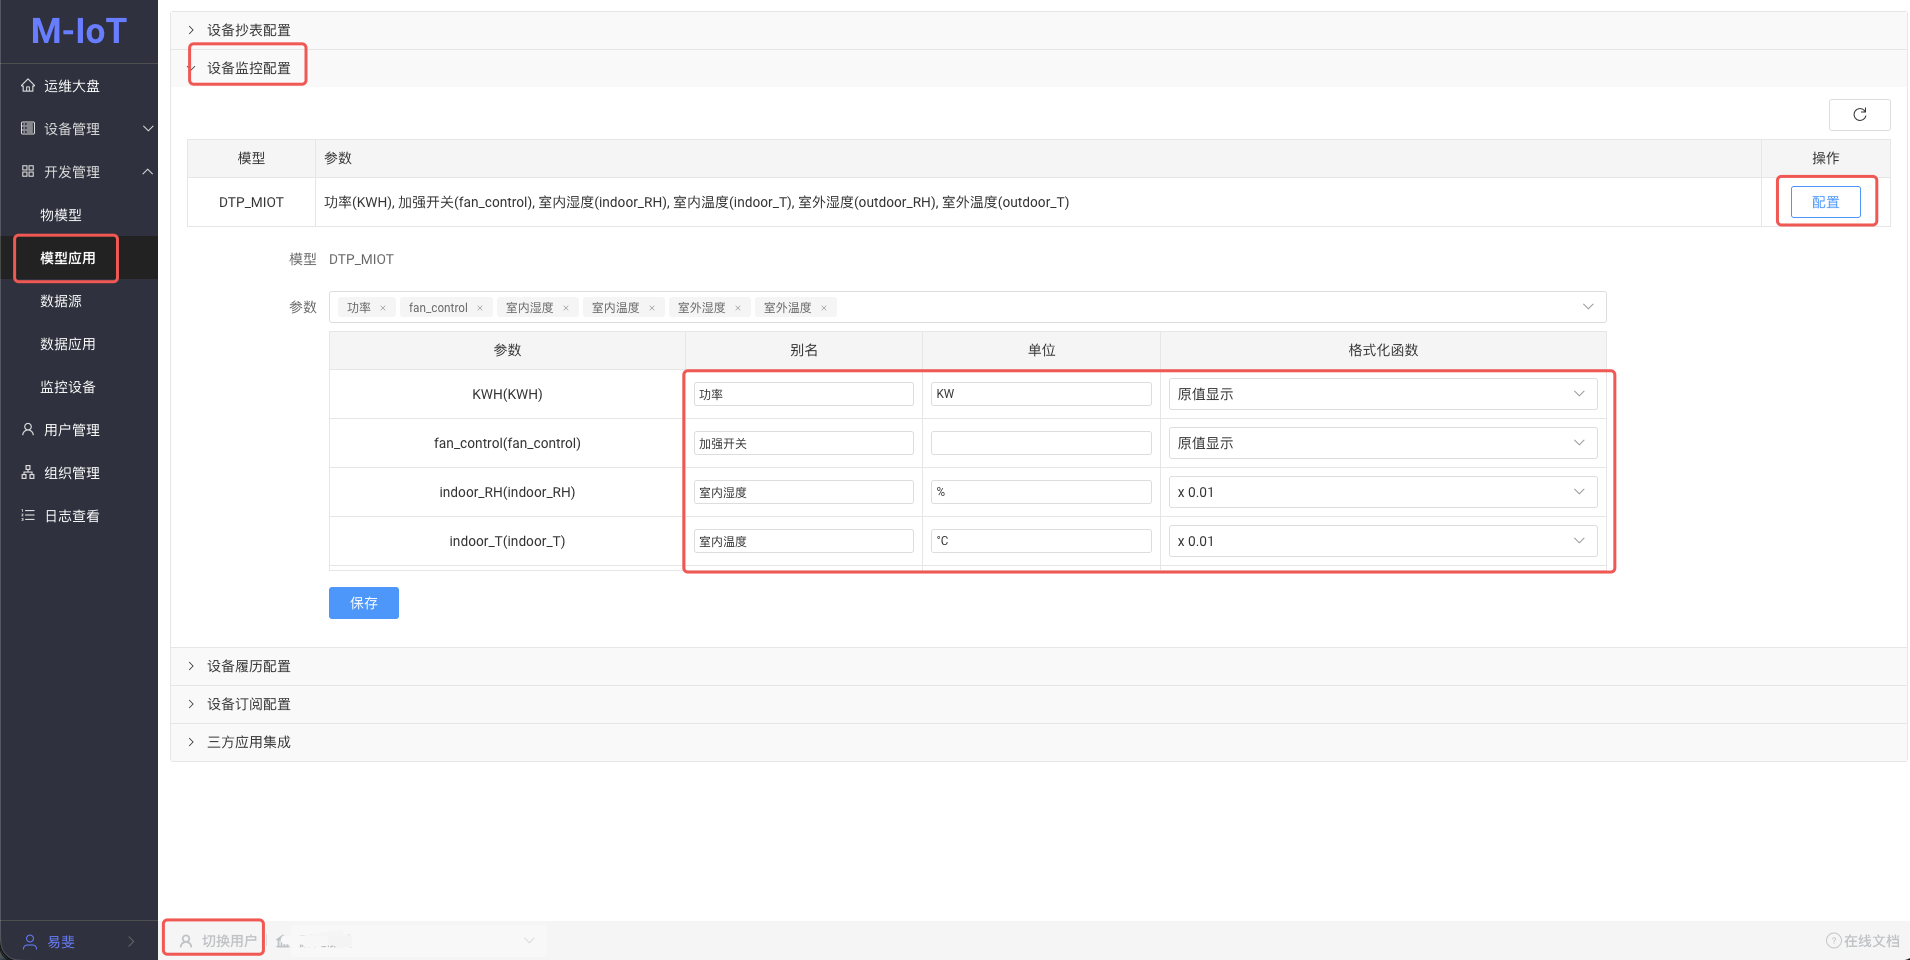
Task: Open 运维大盘 home icon in sidebar
Action: (28, 86)
